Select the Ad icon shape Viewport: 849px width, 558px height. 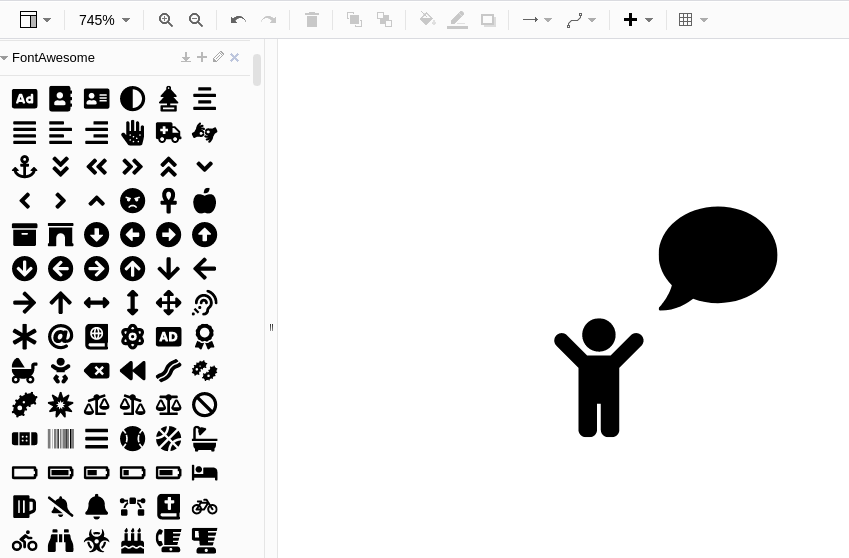click(x=24, y=99)
